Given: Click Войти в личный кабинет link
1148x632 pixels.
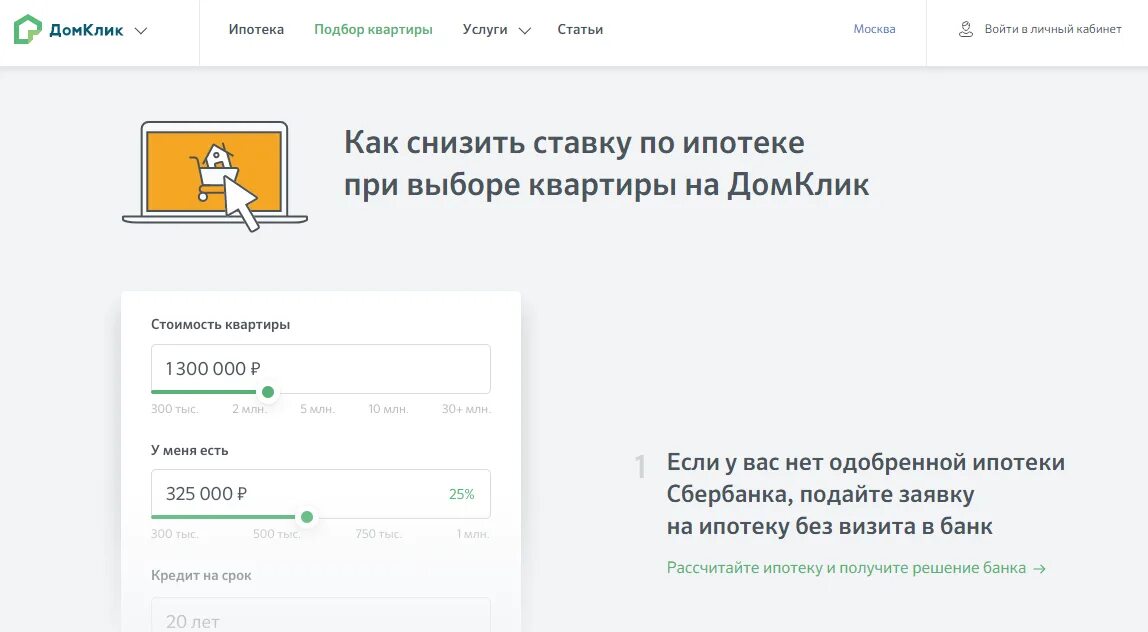Looking at the screenshot, I should [1053, 29].
